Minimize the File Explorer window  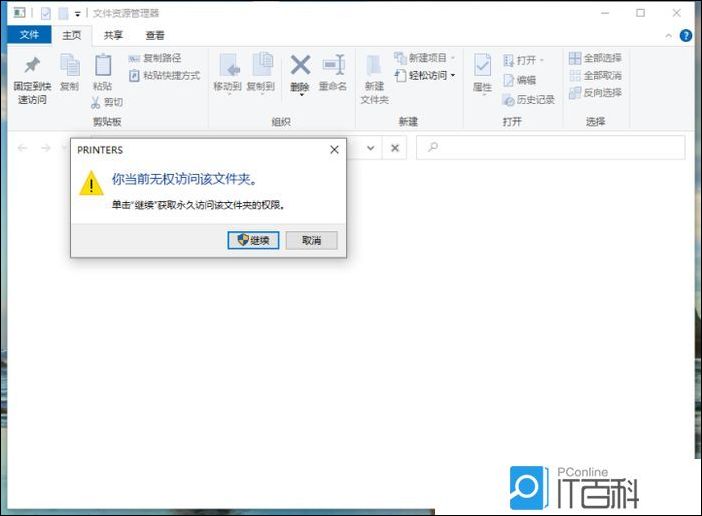(x=605, y=13)
